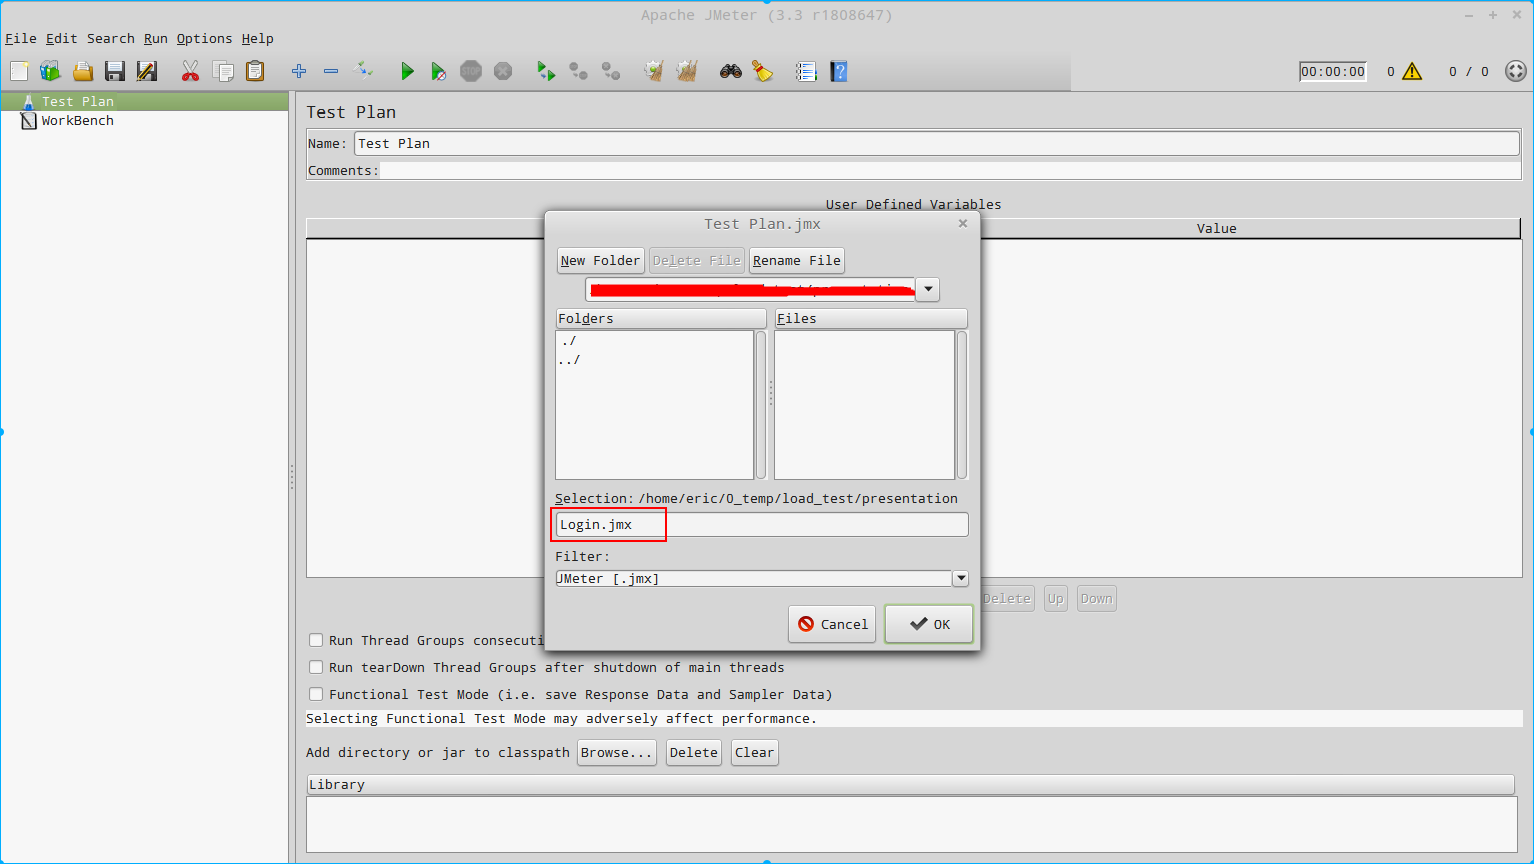The image size is (1534, 864).
Task: Click the Folders column header
Action: click(661, 318)
